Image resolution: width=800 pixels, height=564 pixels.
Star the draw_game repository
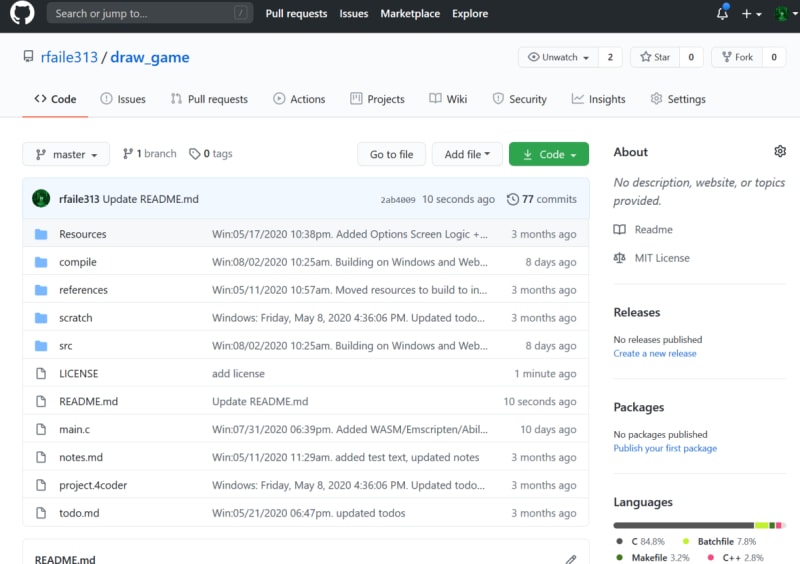tap(656, 57)
